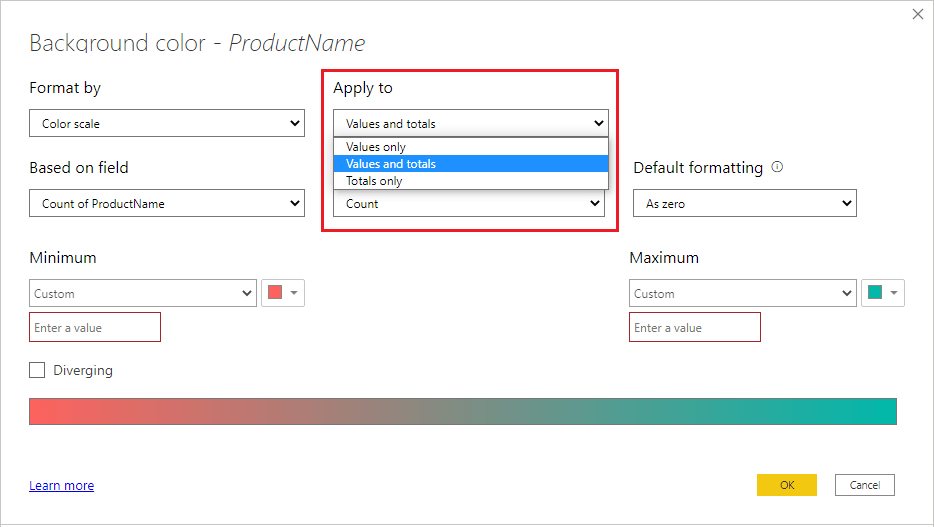Click the teal Maximum color swatch
Viewport: 934px width, 527px height.
point(875,292)
